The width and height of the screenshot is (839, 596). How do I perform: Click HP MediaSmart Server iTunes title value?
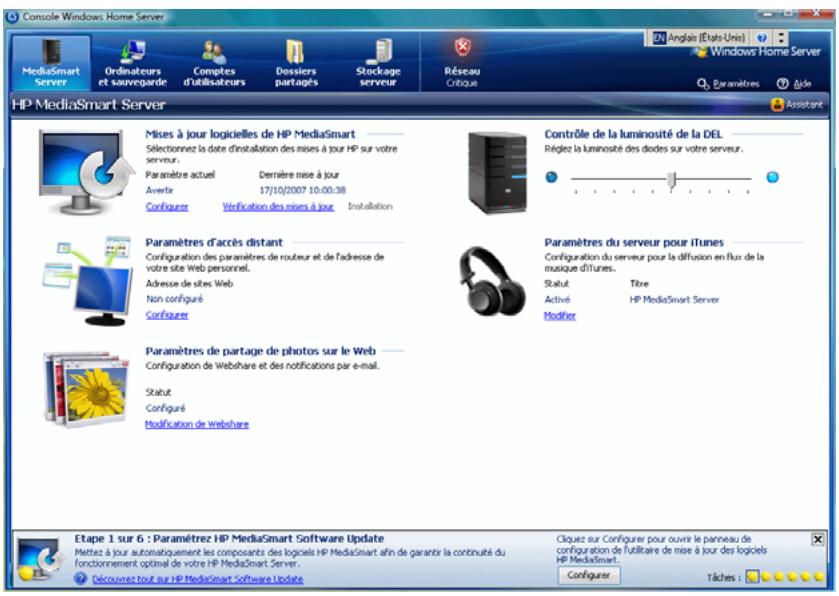(674, 300)
